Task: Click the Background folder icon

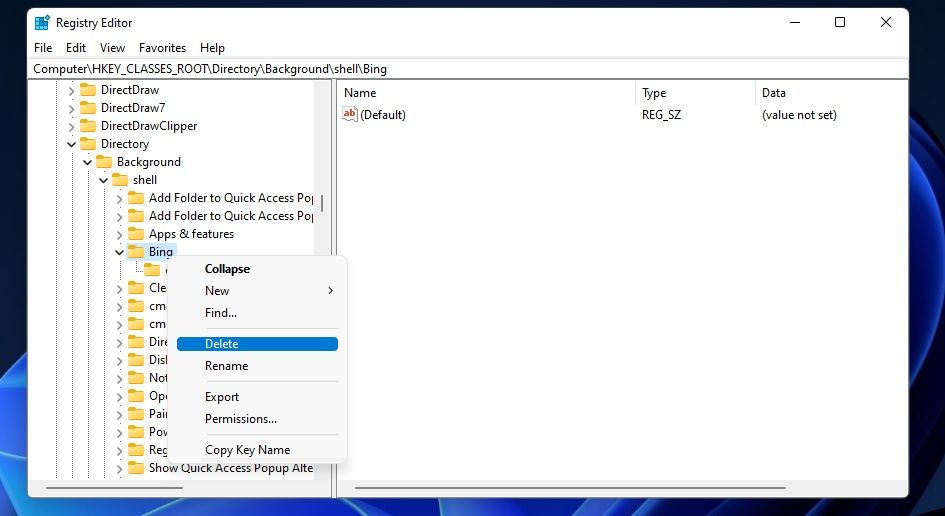Action: point(104,162)
